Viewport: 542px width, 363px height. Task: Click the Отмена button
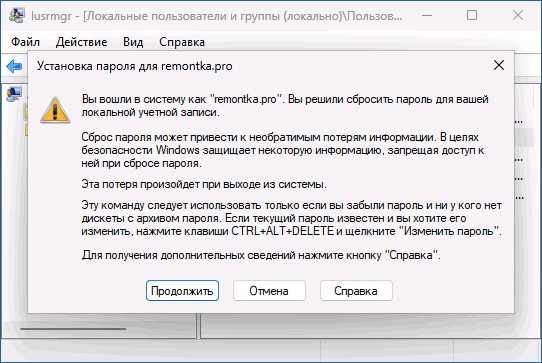tap(269, 291)
